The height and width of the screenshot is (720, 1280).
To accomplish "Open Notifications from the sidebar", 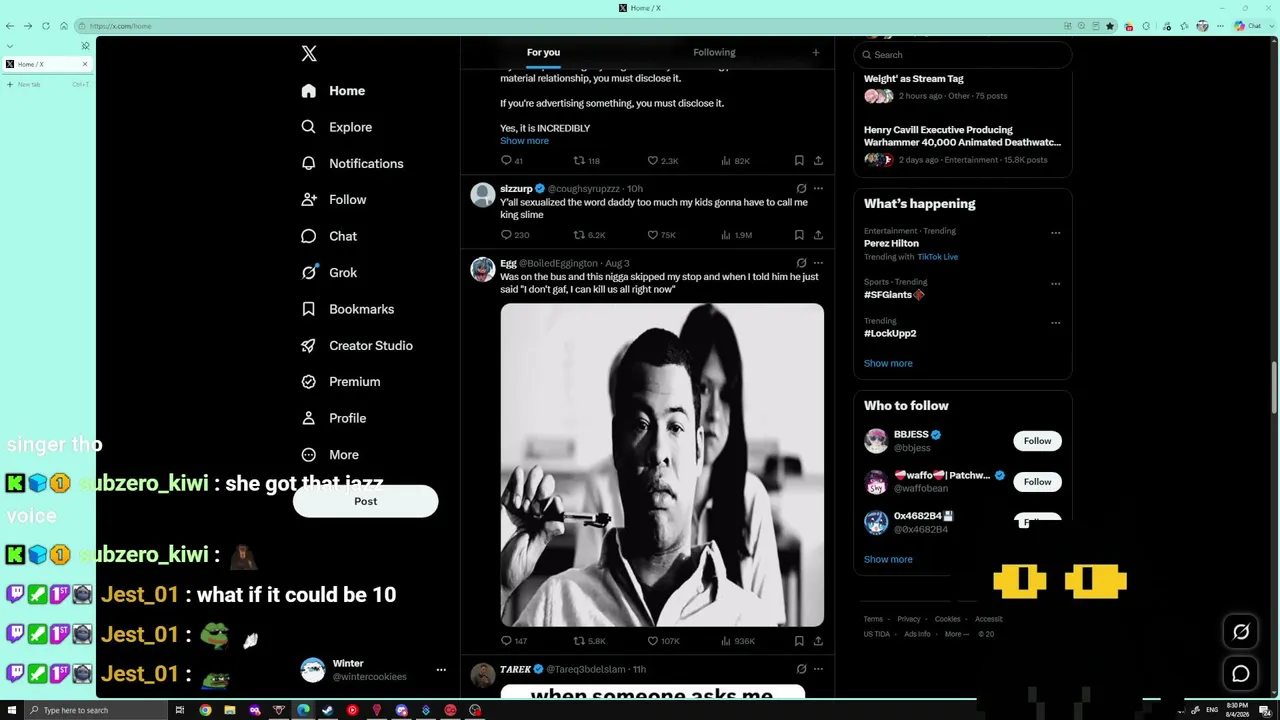I will pos(352,164).
